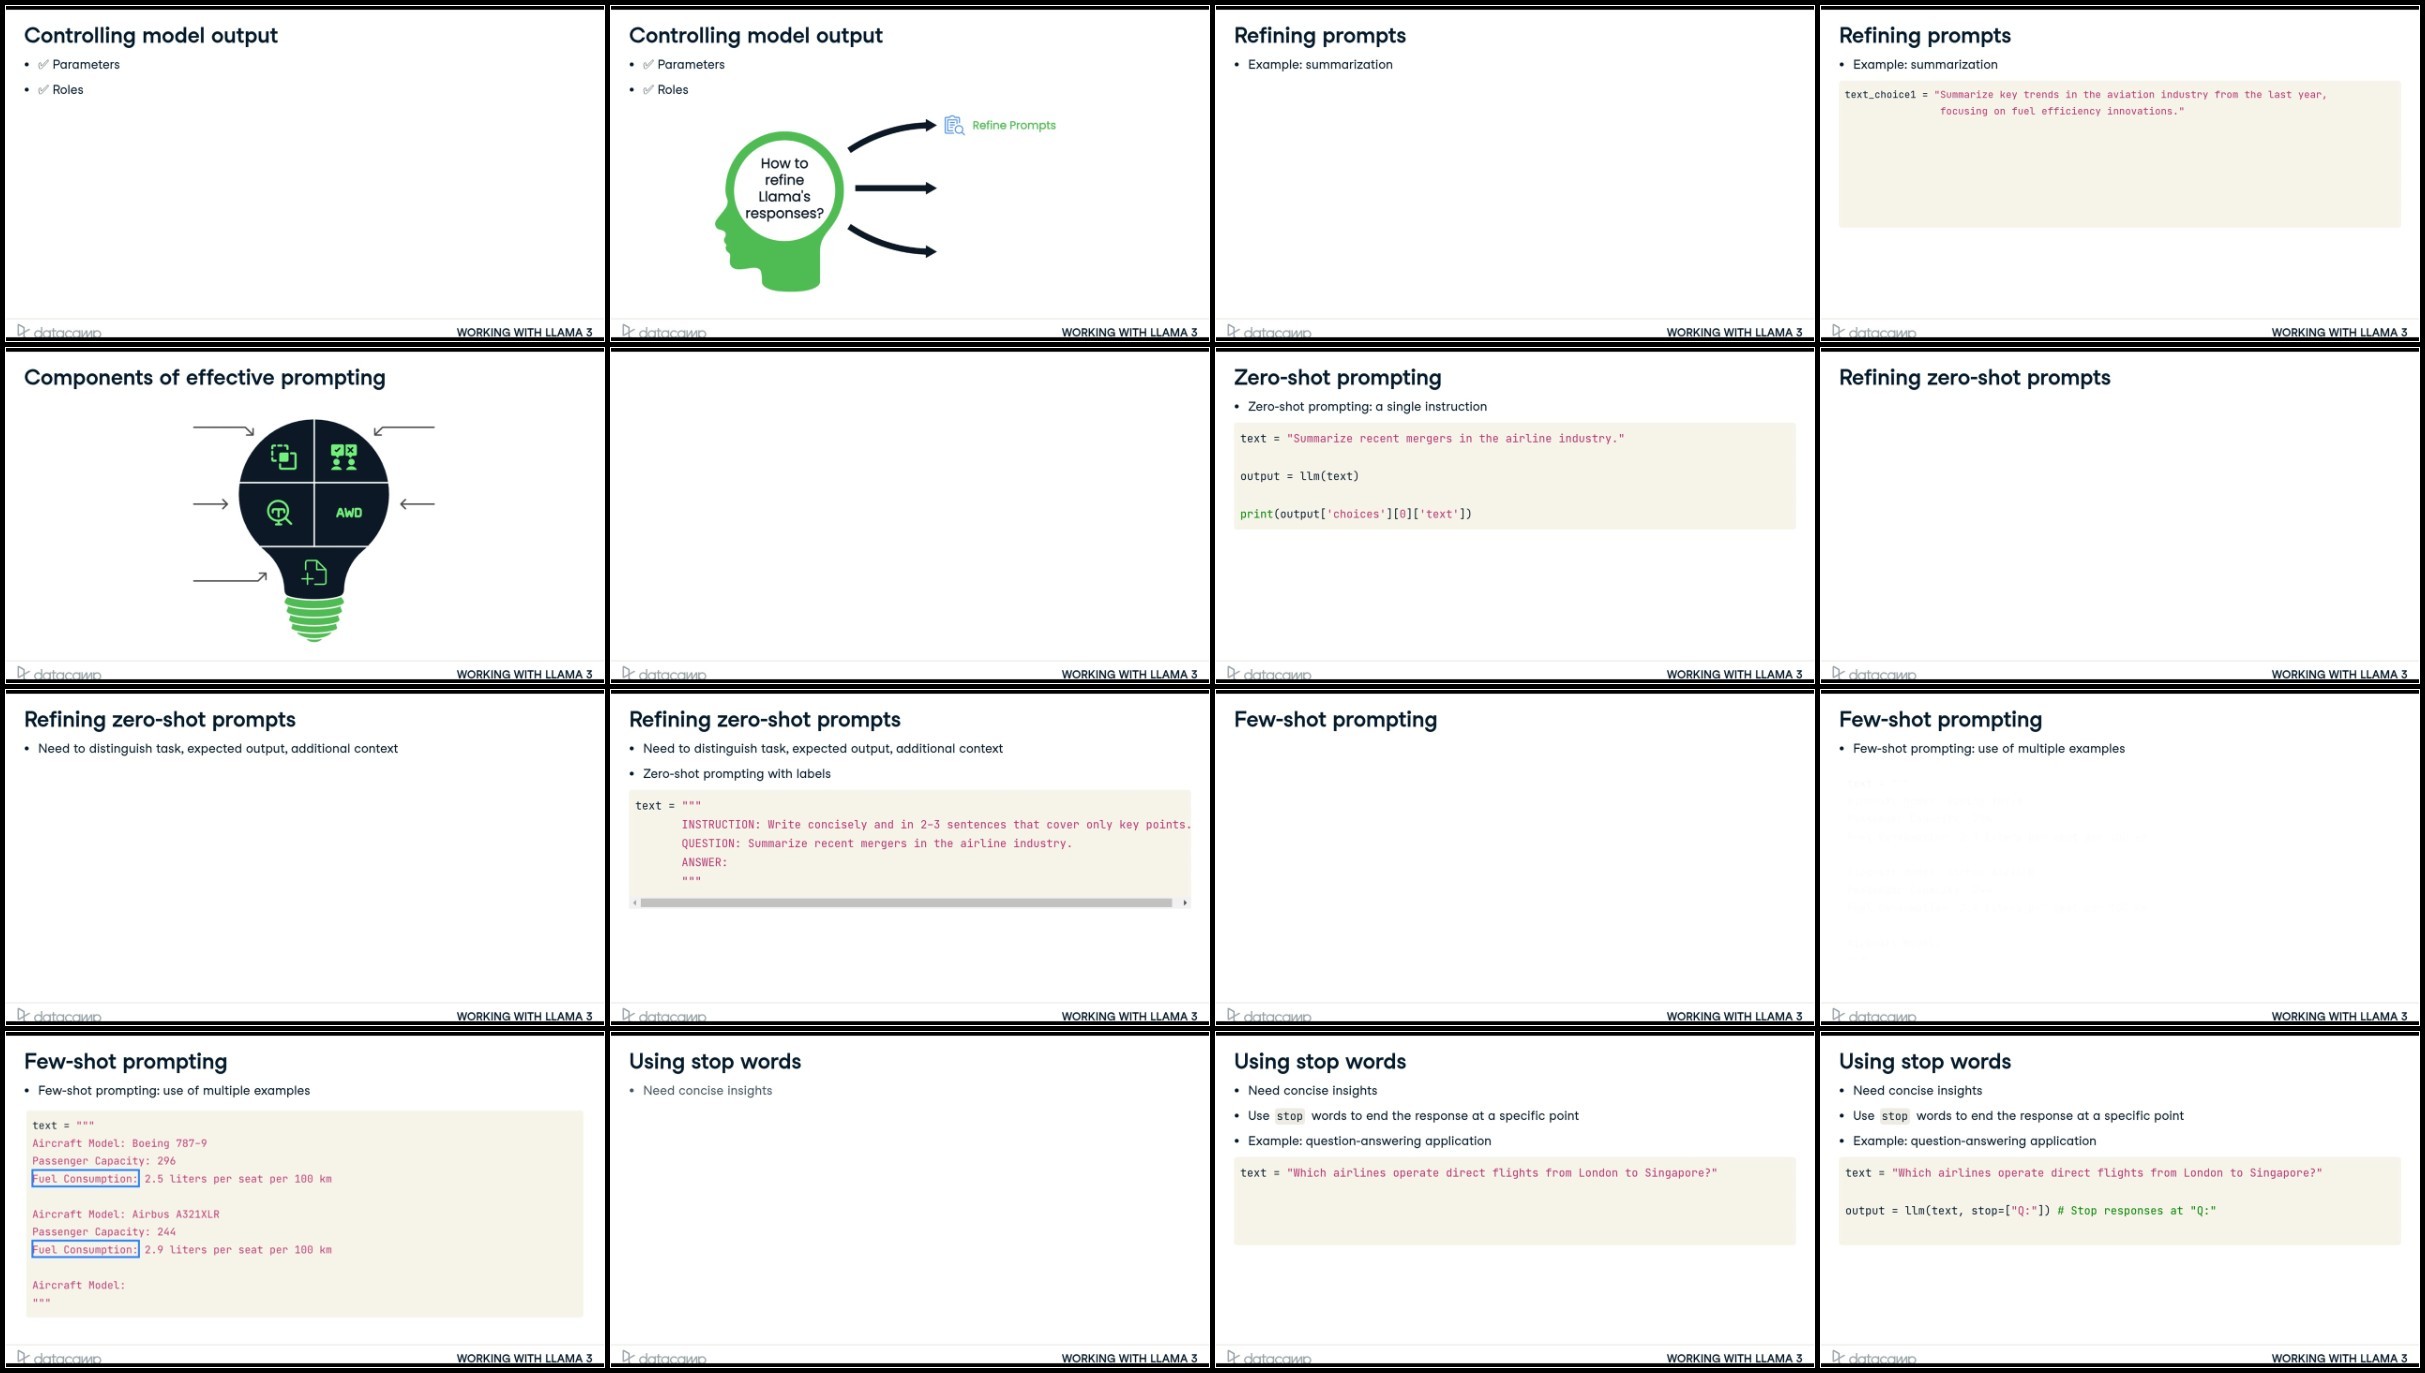Open the Zero-shot prompting slide
This screenshot has height=1373, width=2425.
(1515, 516)
